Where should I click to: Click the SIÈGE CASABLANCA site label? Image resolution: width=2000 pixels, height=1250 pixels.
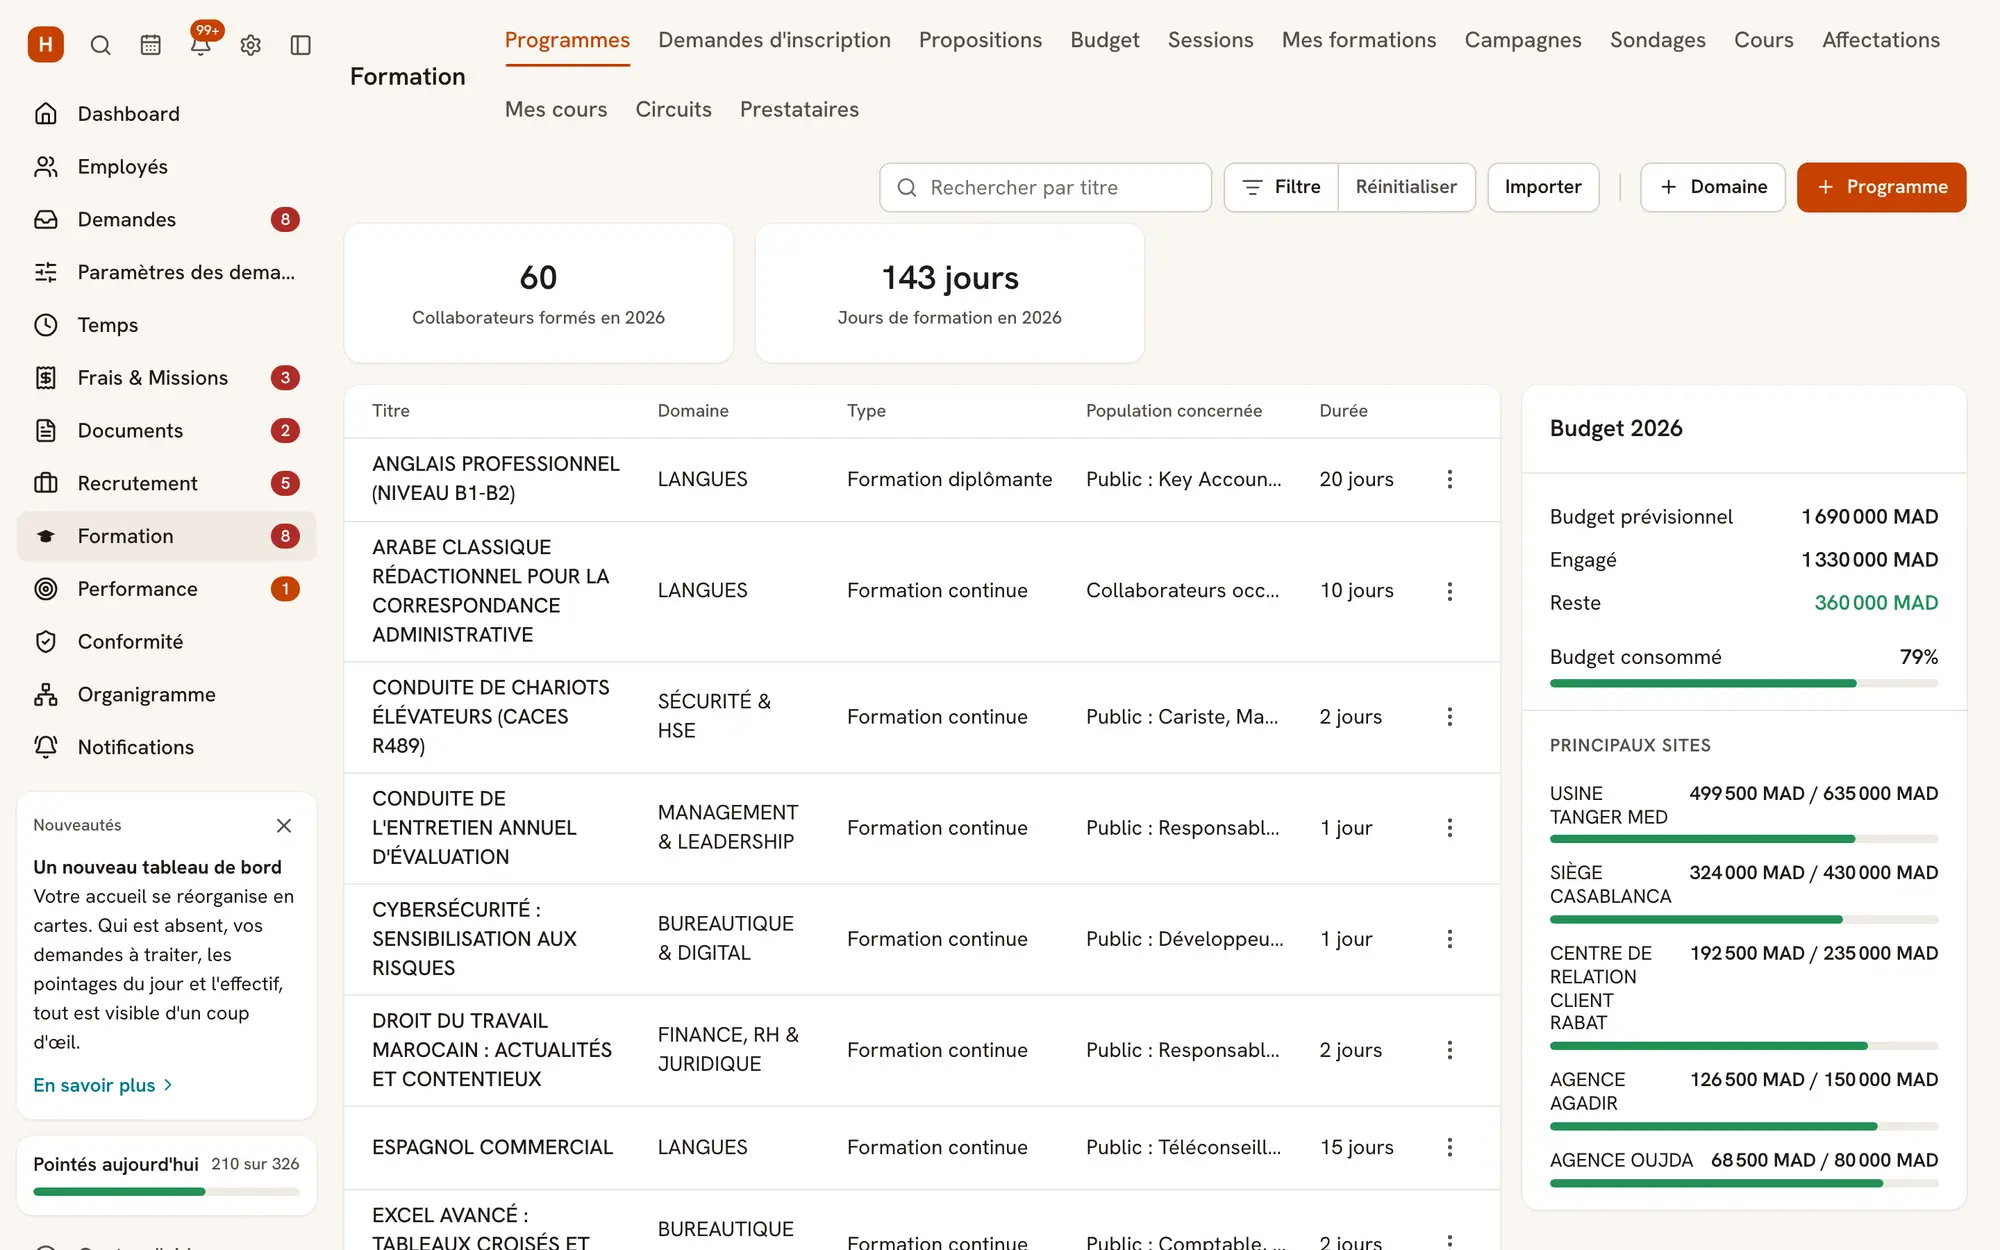pyautogui.click(x=1610, y=884)
